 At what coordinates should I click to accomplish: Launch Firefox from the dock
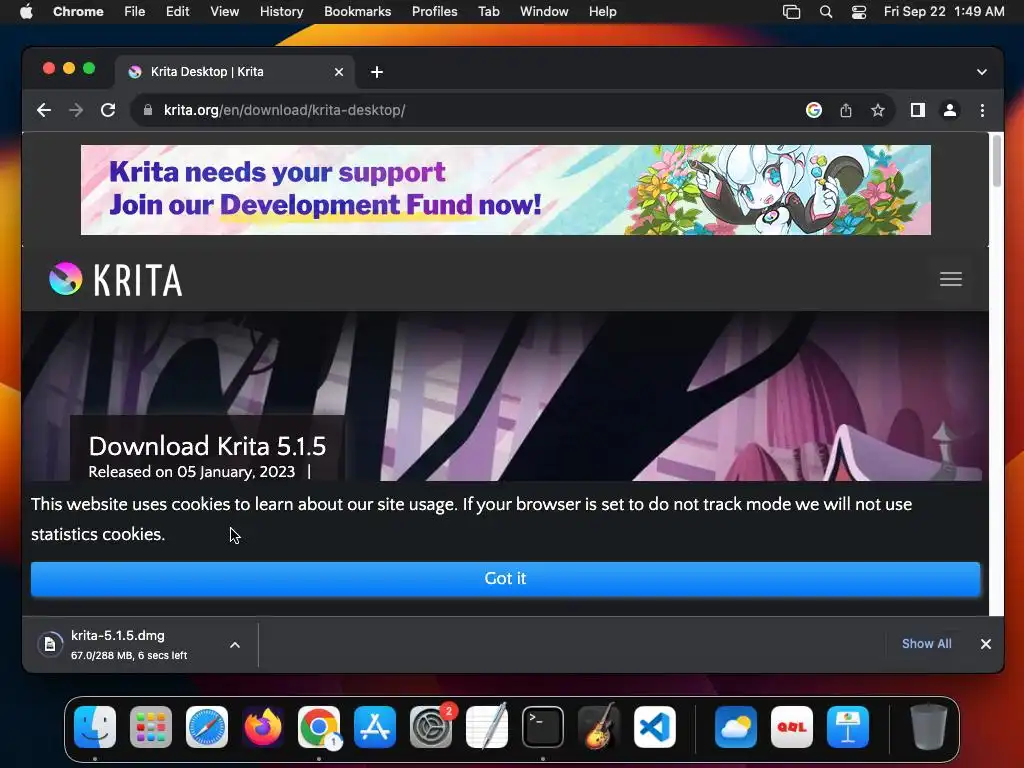click(x=263, y=727)
